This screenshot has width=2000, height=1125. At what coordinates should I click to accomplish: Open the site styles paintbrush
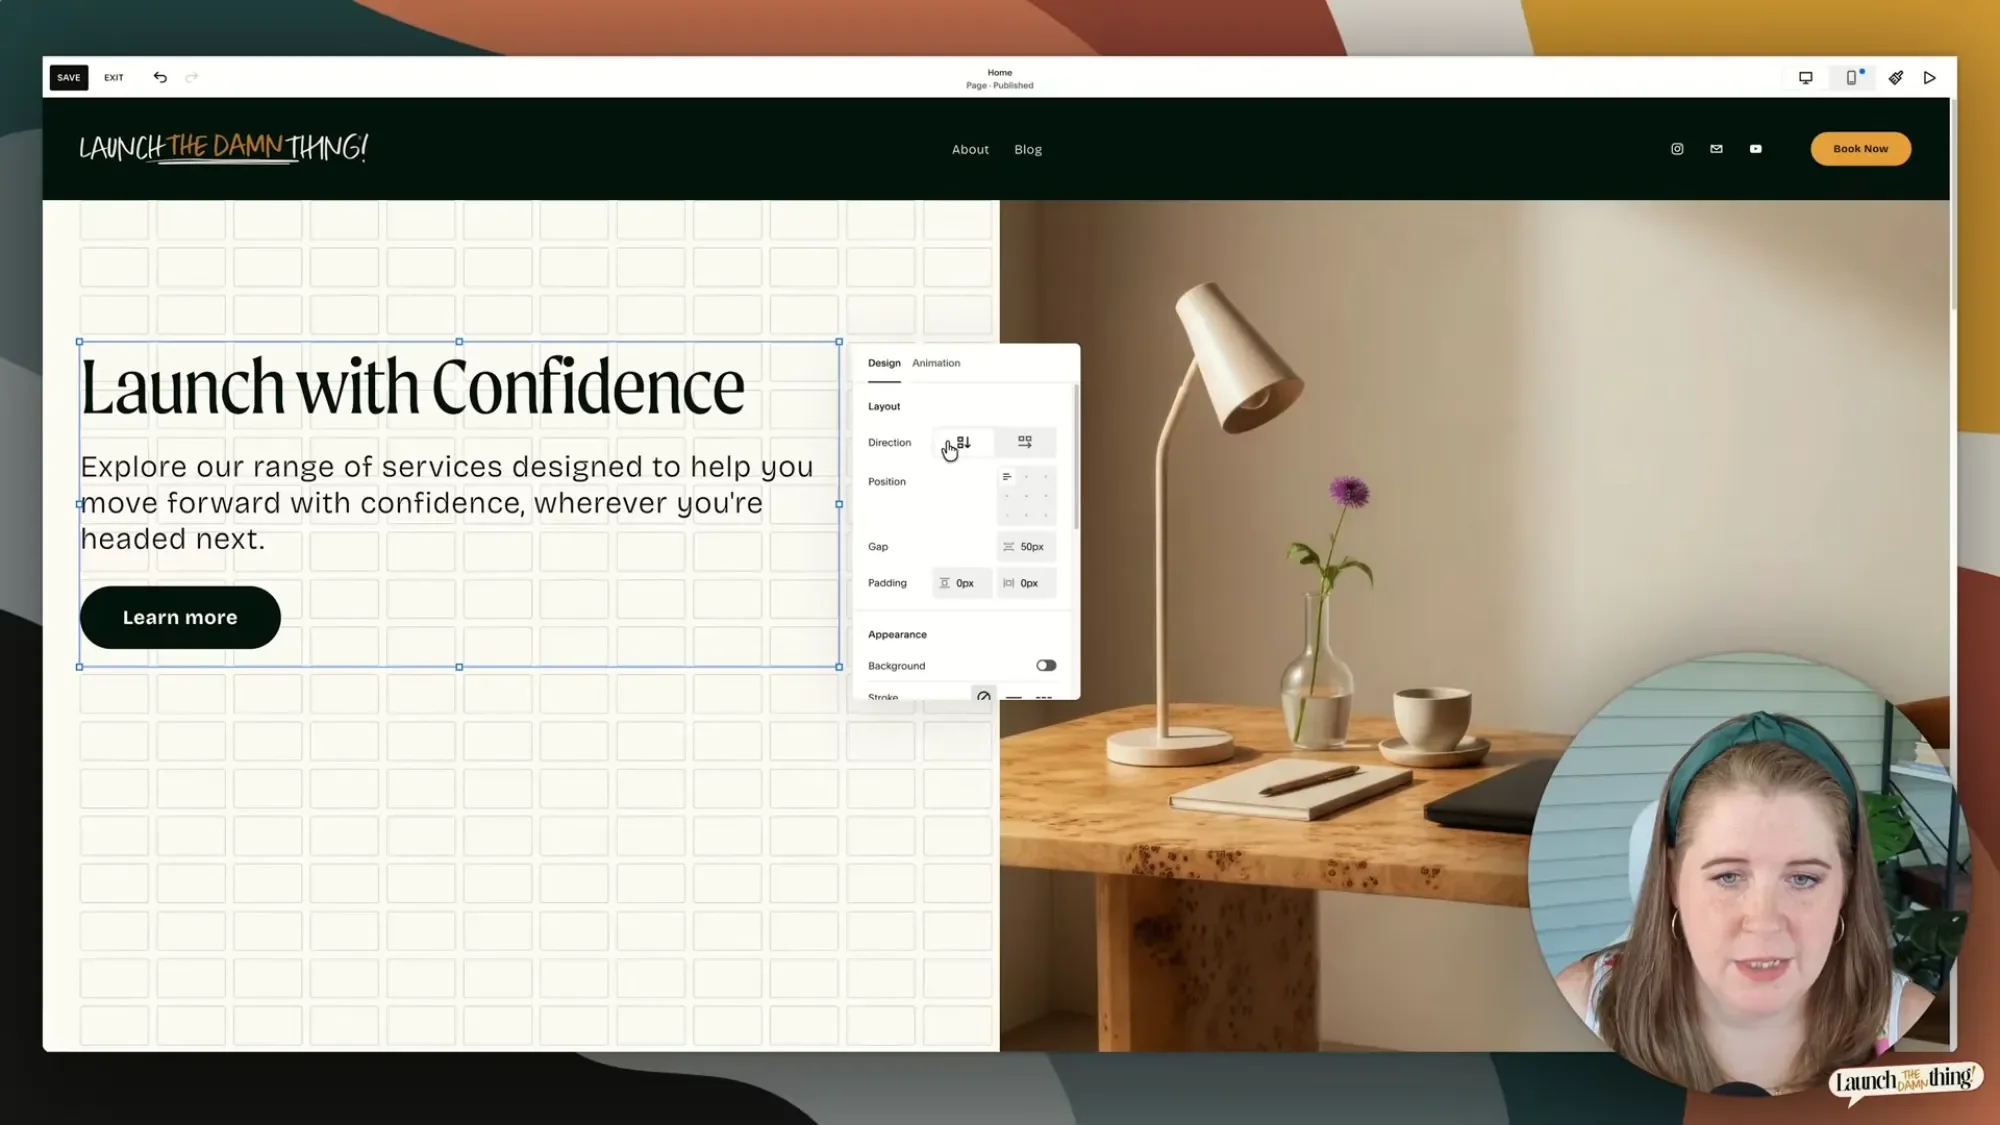(1895, 78)
